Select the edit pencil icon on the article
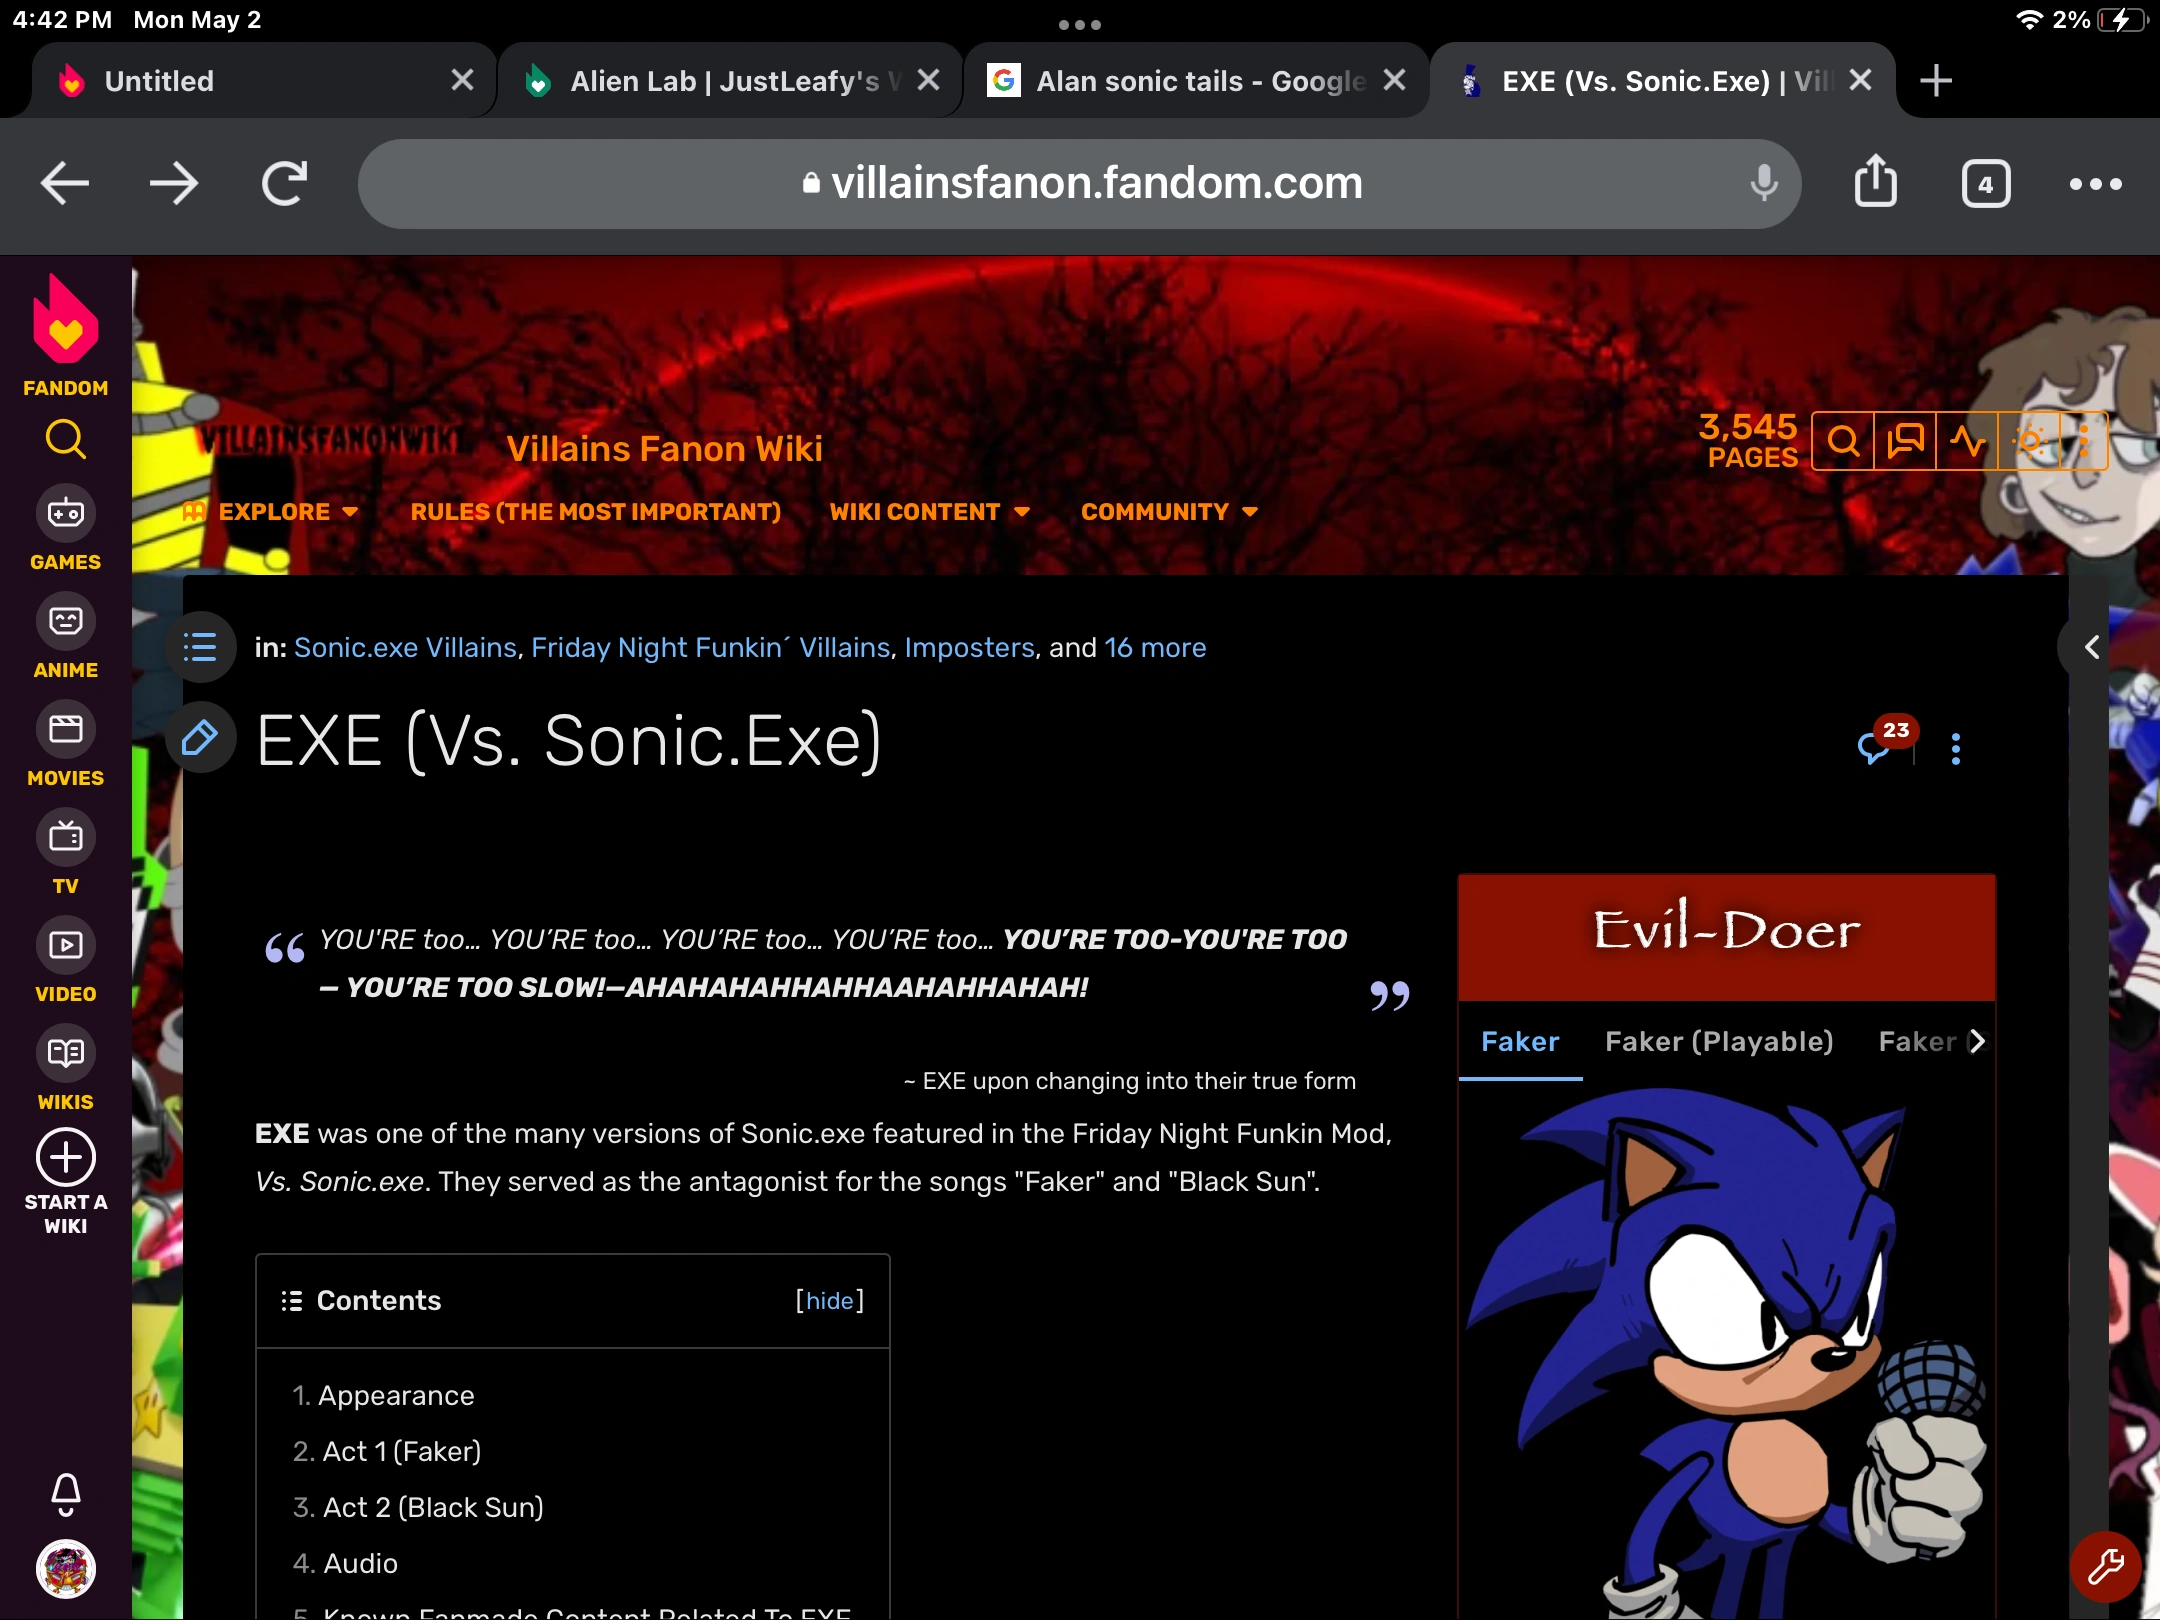The image size is (2160, 1620). [x=200, y=738]
